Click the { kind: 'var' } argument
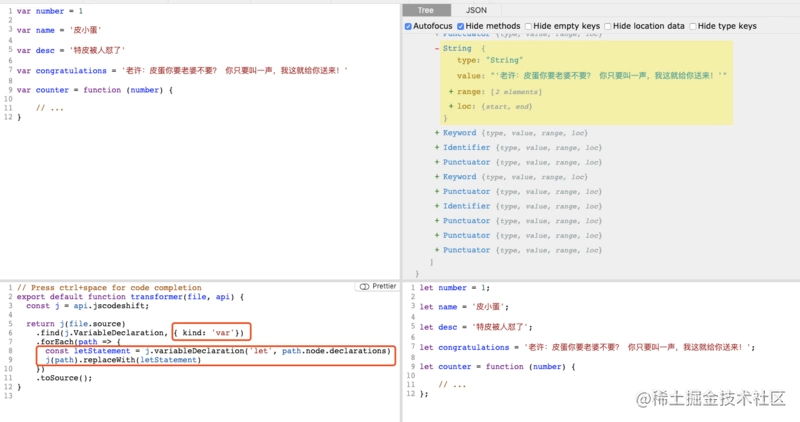The image size is (800, 422). point(208,333)
